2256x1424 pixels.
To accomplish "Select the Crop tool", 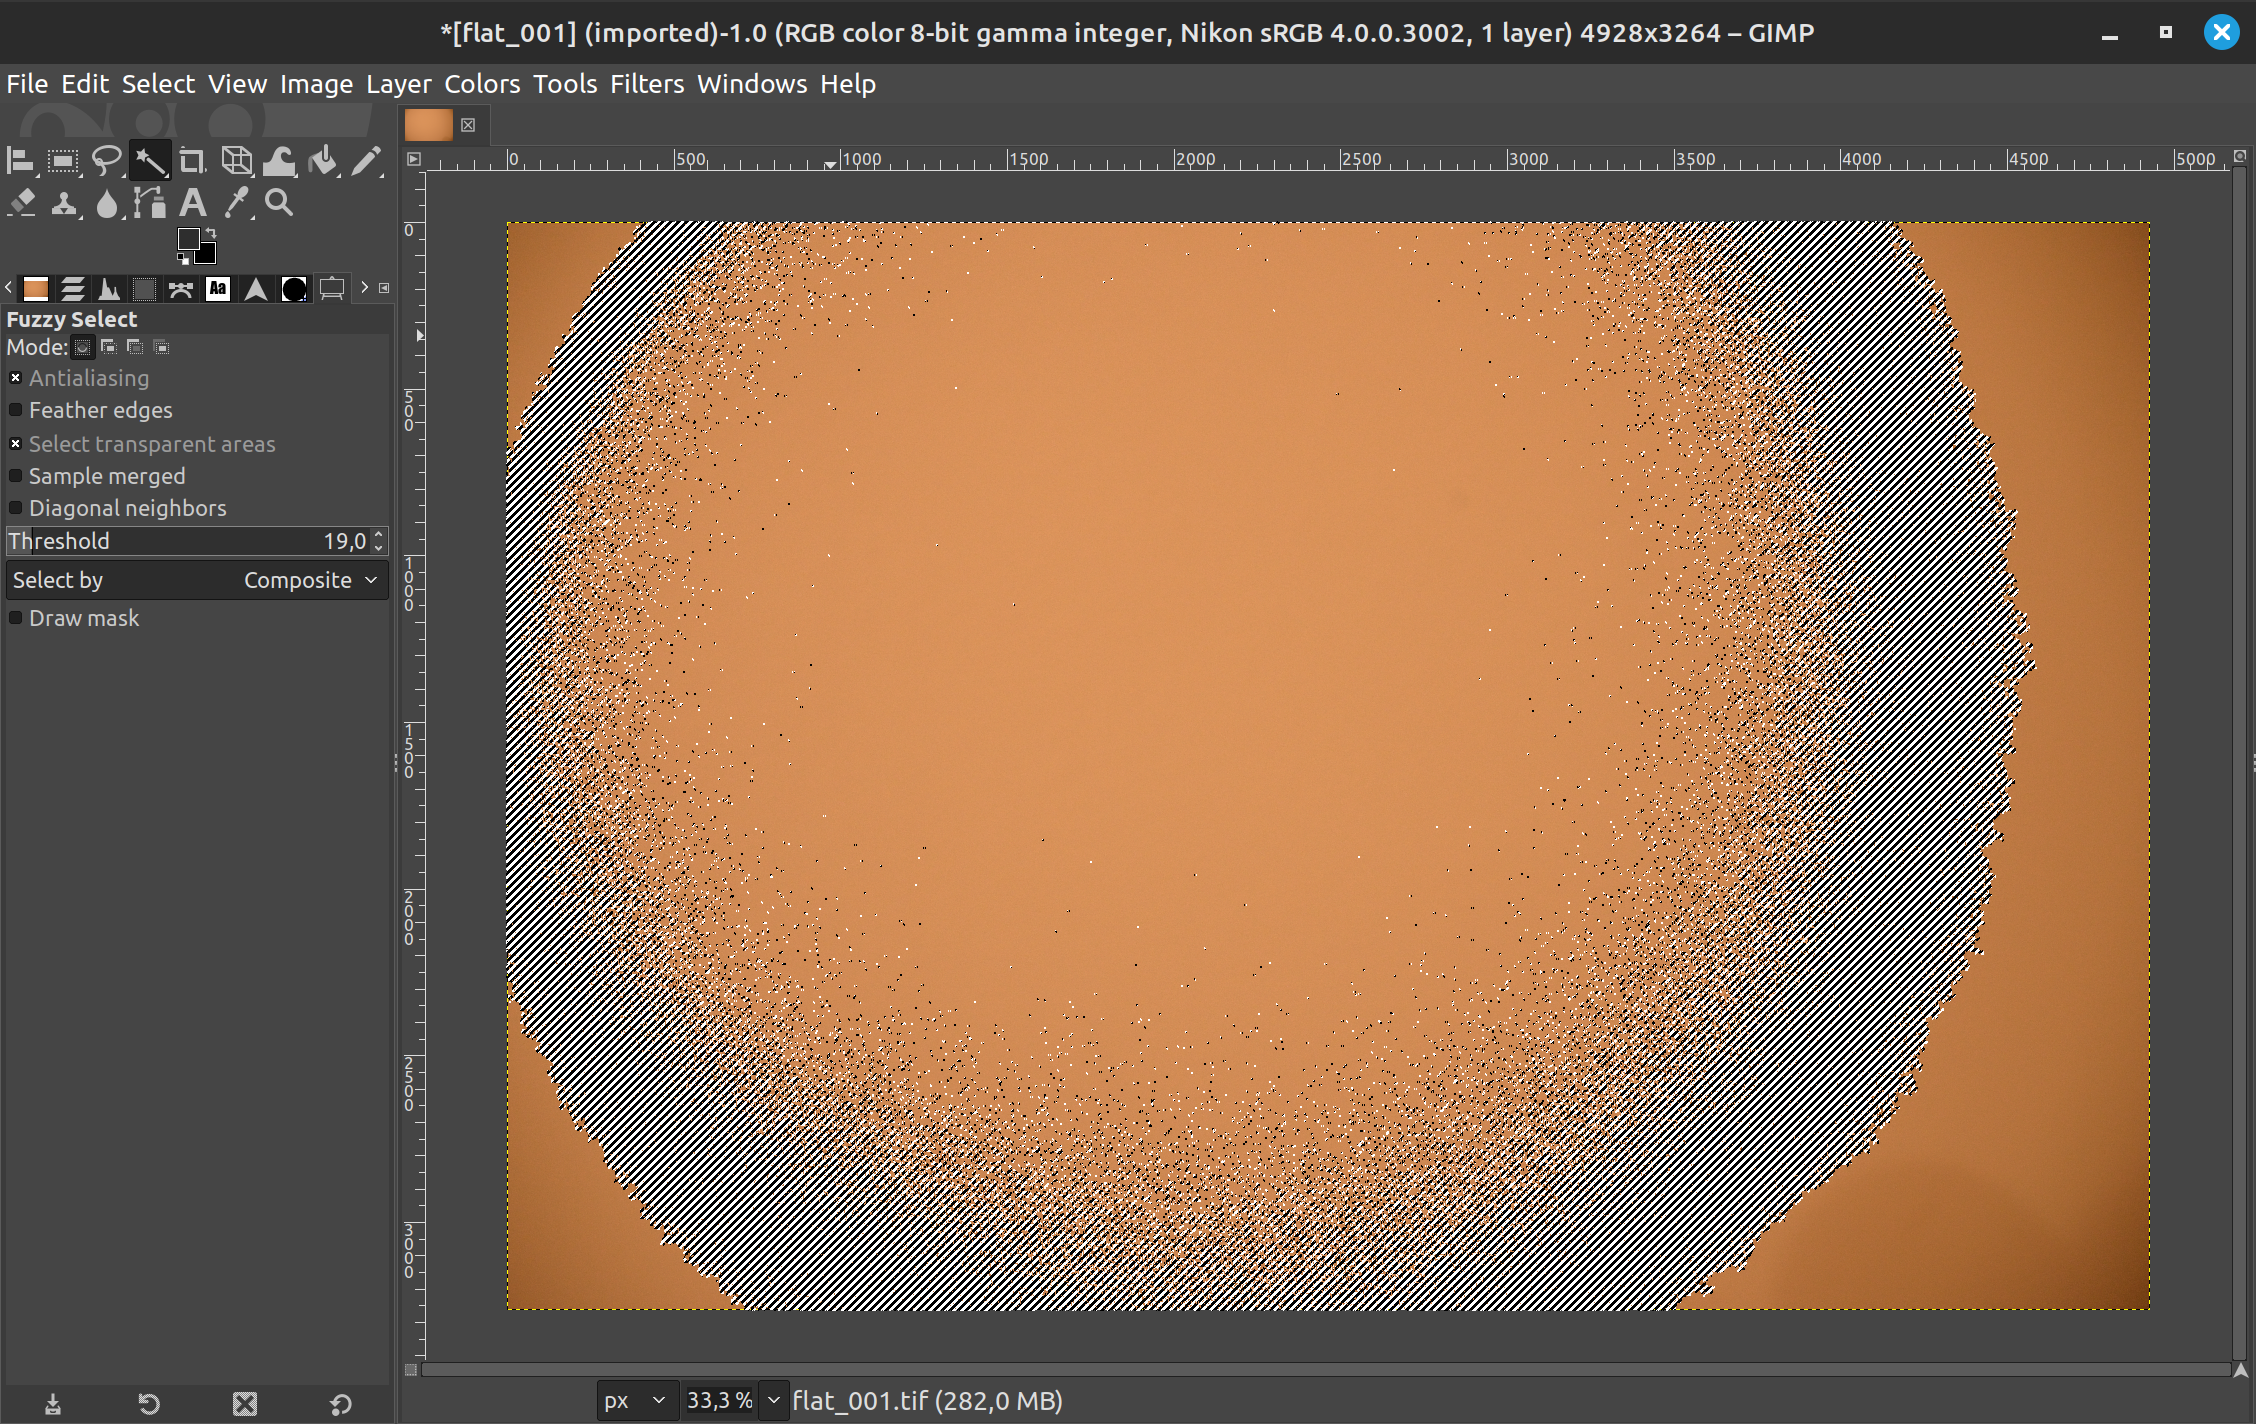I will [192, 161].
